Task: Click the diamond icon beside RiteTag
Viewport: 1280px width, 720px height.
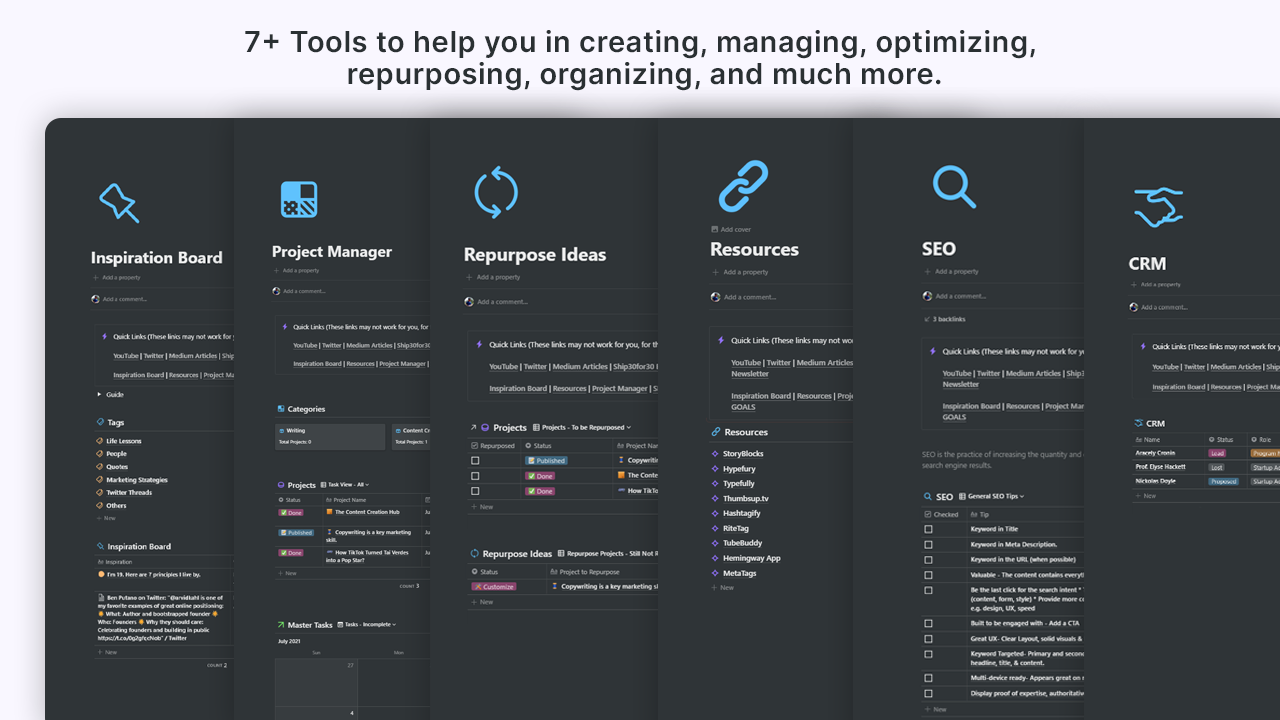Action: (715, 528)
